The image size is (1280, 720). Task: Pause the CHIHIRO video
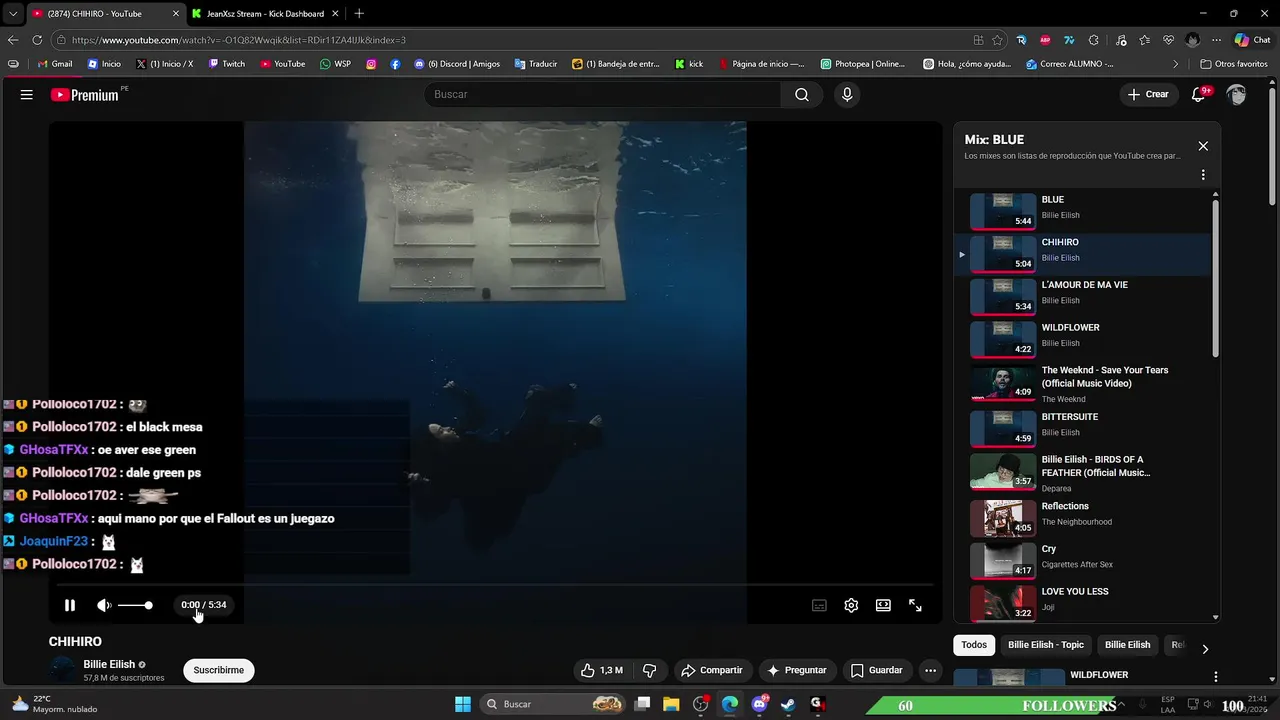pos(70,605)
